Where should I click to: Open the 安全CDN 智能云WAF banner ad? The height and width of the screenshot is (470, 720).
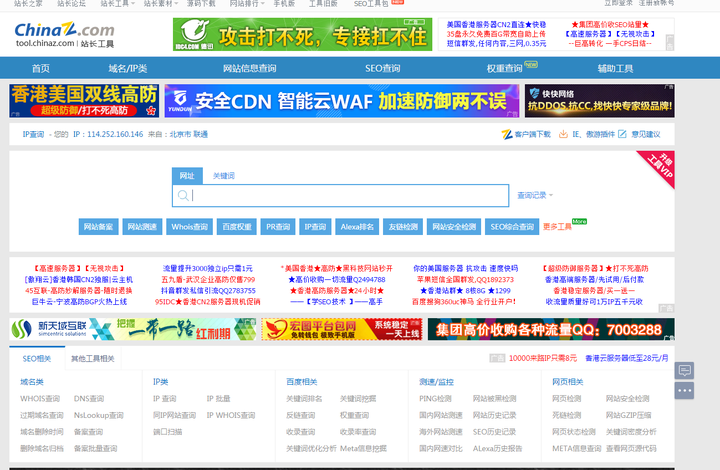[x=342, y=101]
